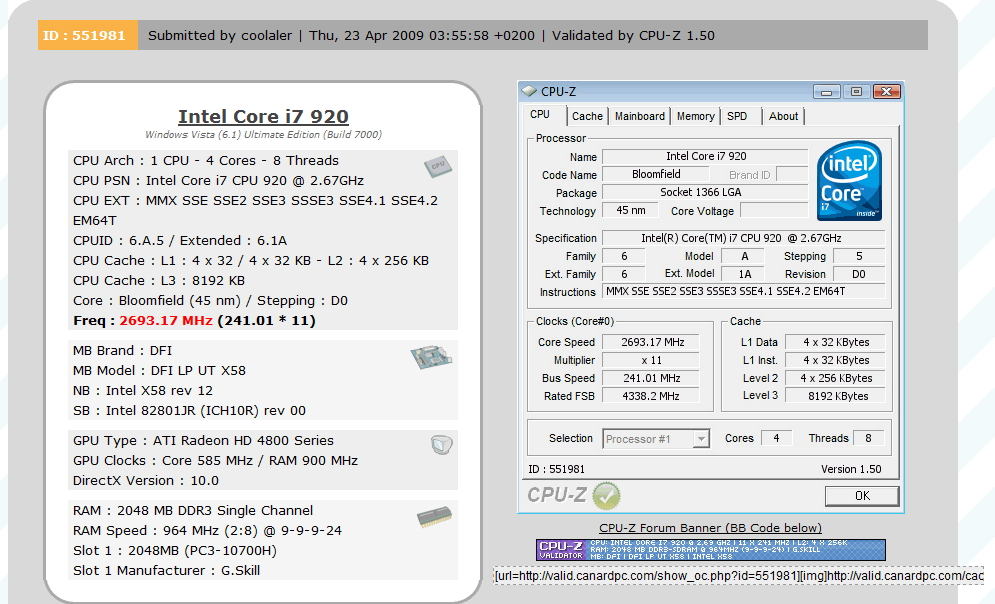Open the Processor #1 selection dropdown

pos(701,439)
